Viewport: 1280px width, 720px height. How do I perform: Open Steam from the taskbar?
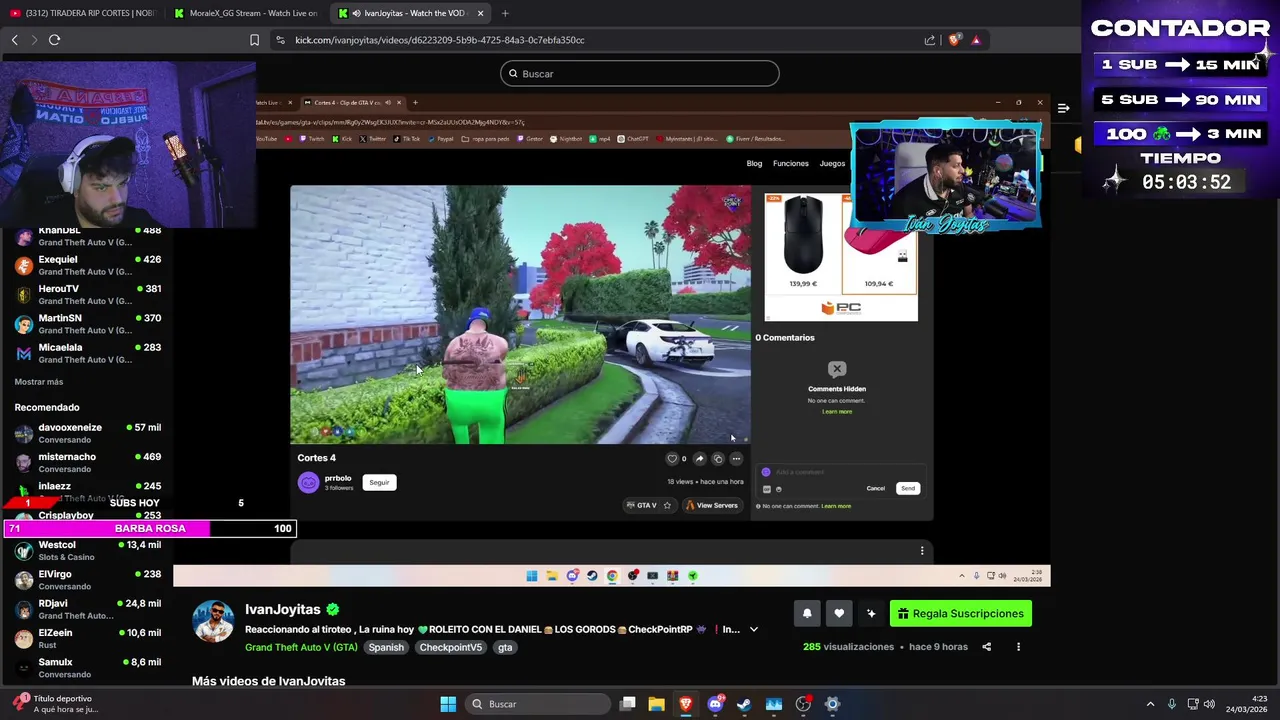pos(744,704)
